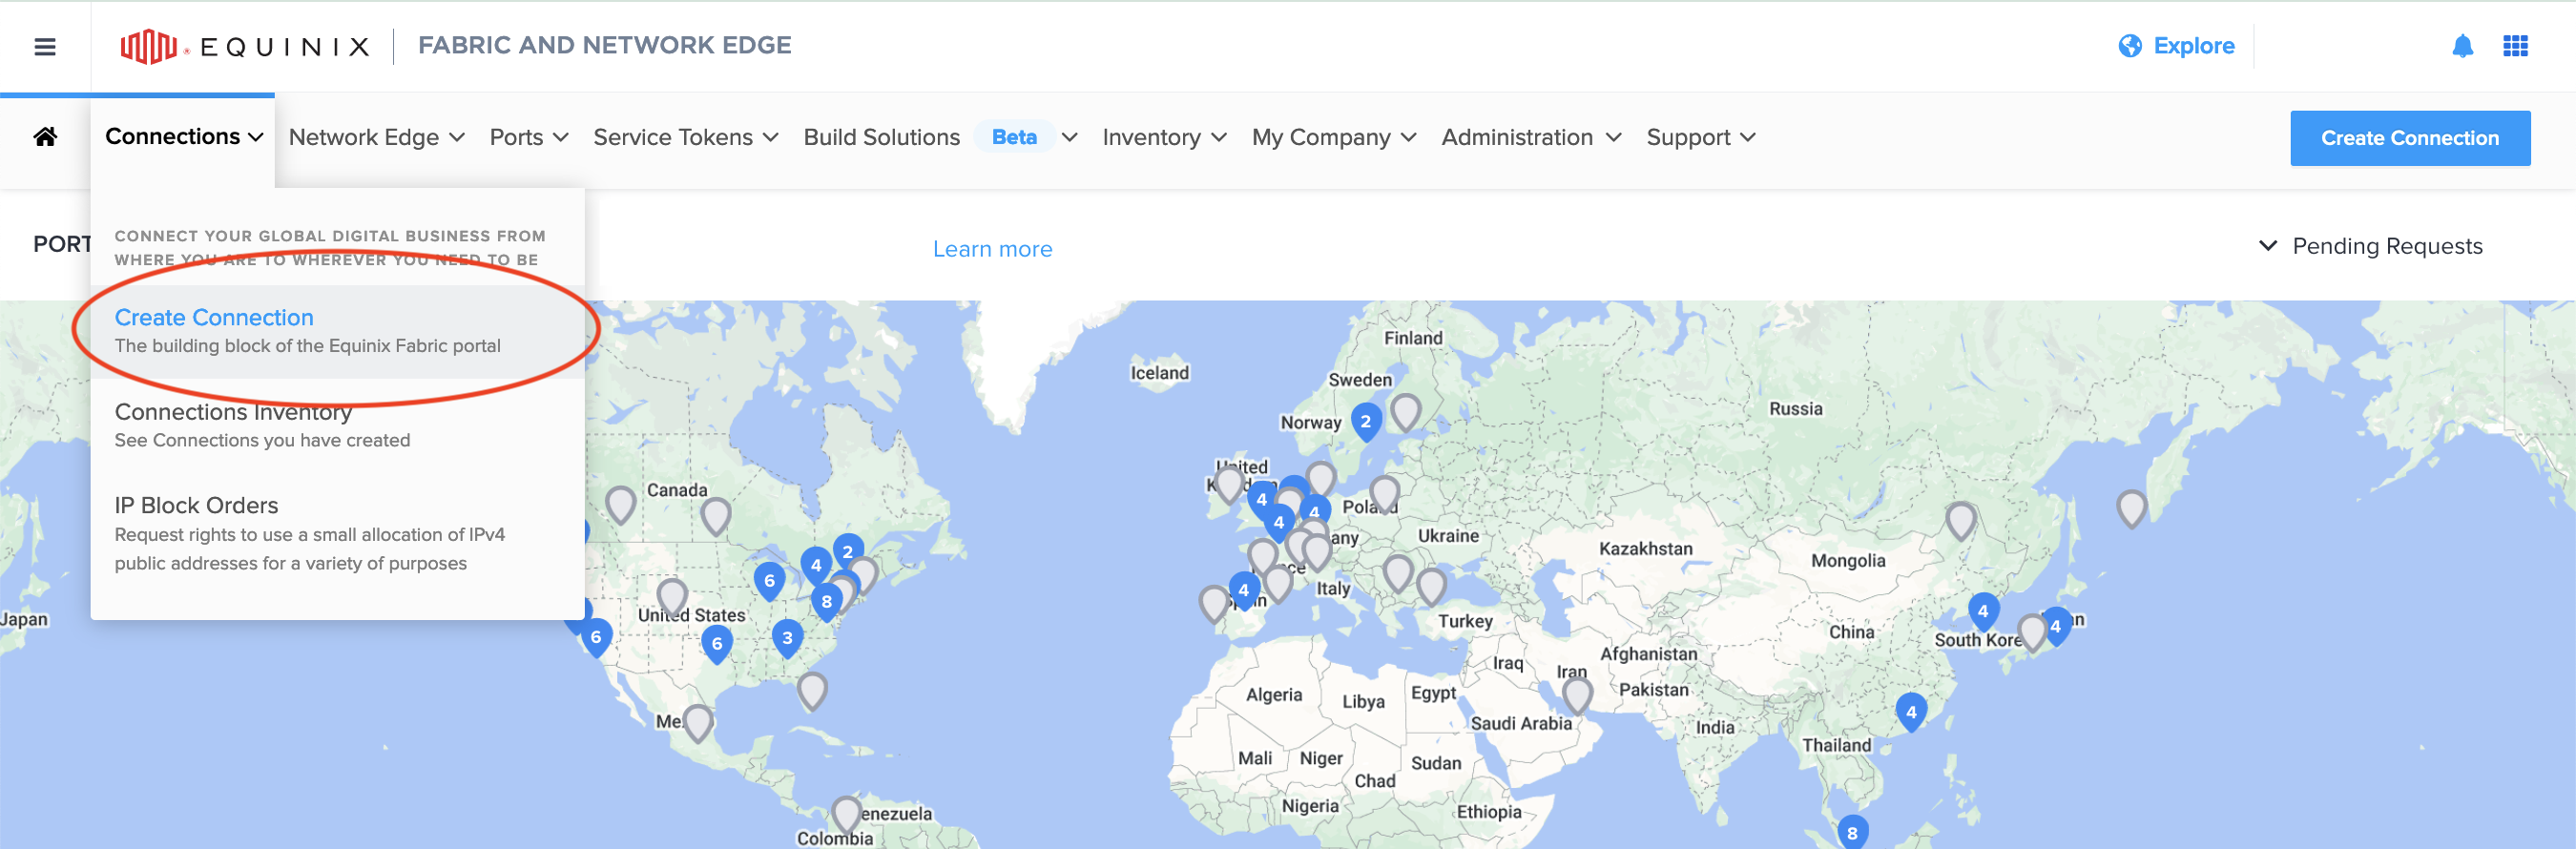Select Create Connection from Connections menu

tap(338, 331)
